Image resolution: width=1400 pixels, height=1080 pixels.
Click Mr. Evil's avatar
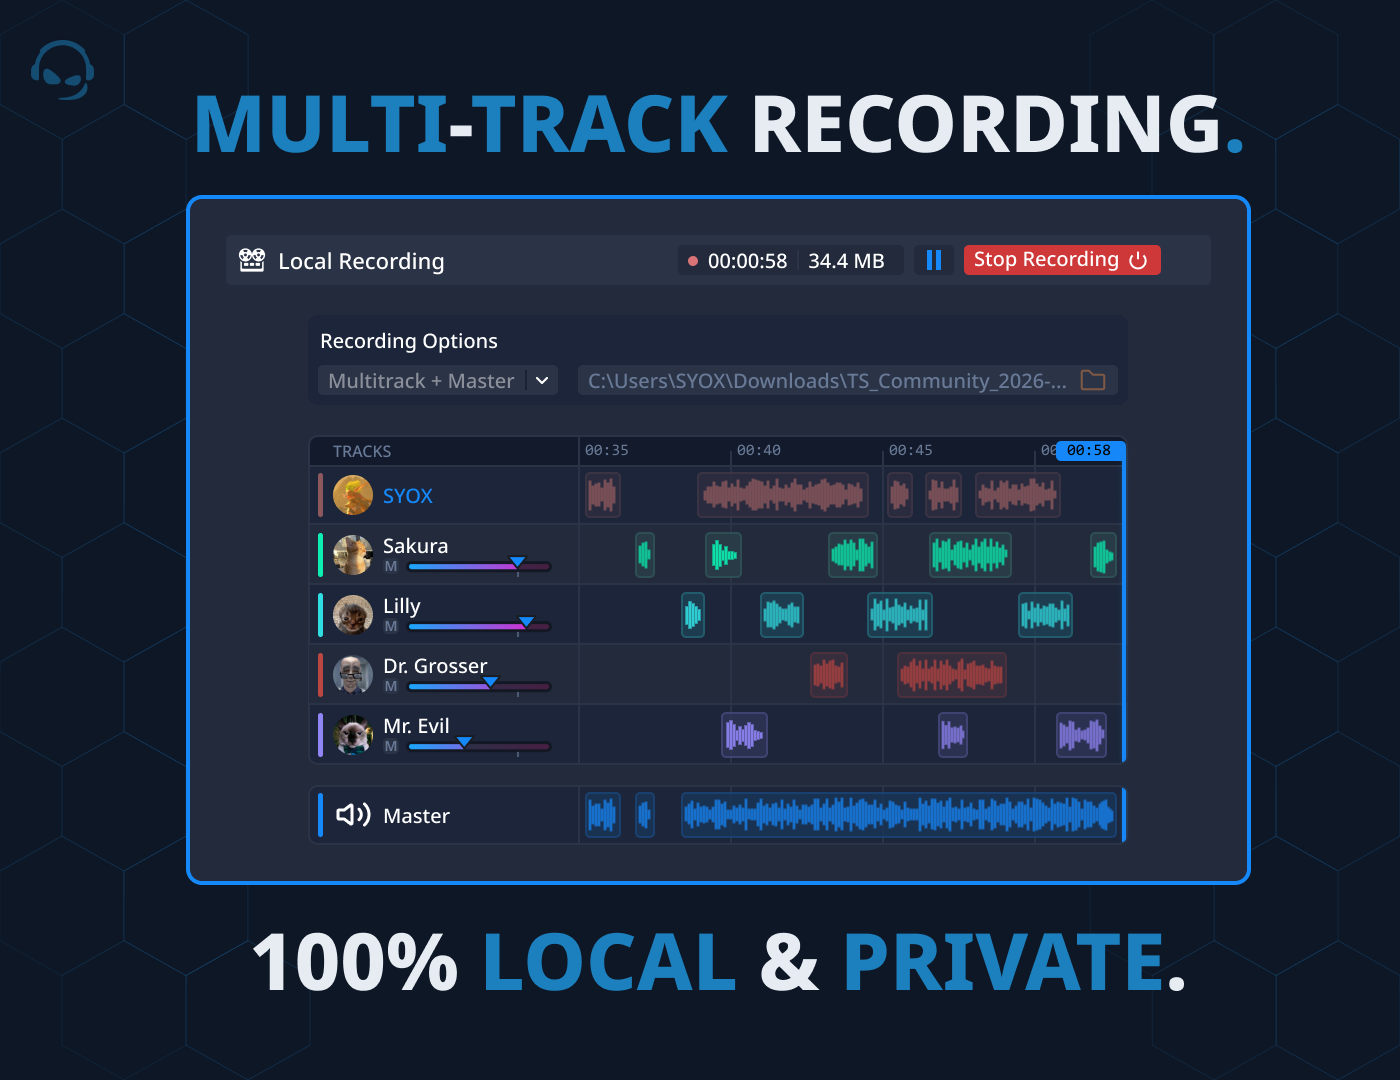353,735
